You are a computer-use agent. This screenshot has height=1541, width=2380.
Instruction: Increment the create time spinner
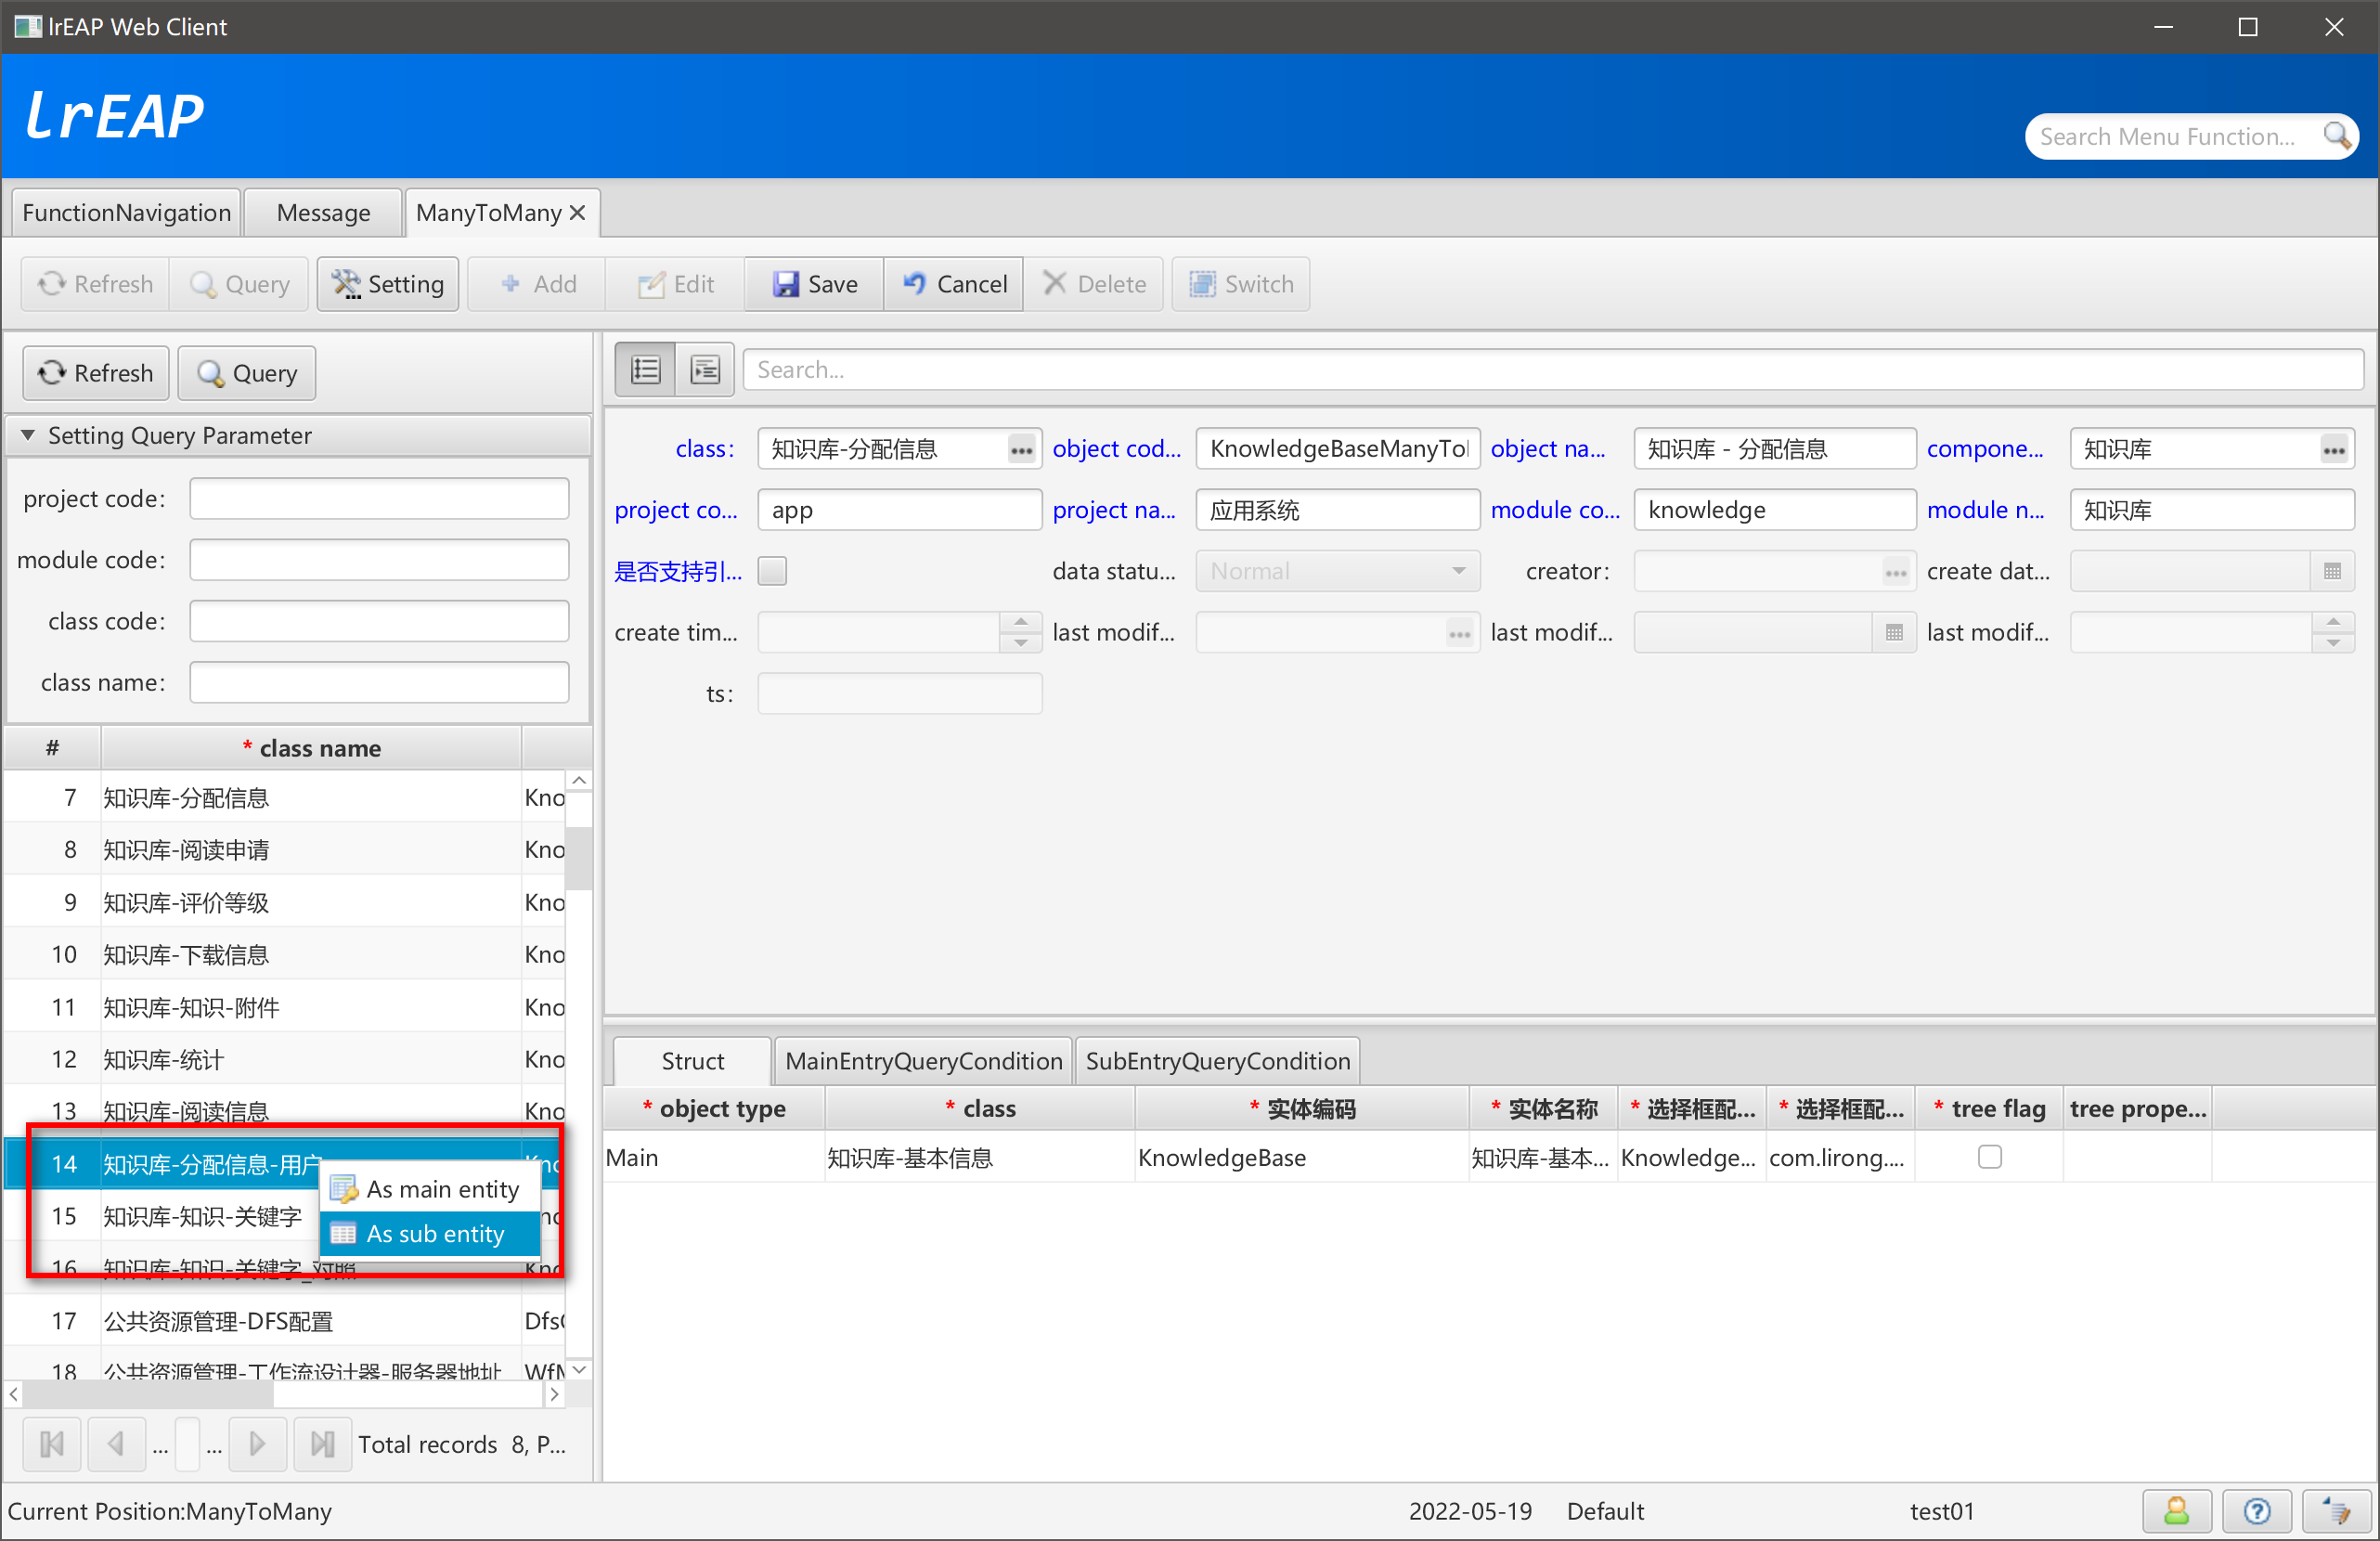click(1020, 622)
